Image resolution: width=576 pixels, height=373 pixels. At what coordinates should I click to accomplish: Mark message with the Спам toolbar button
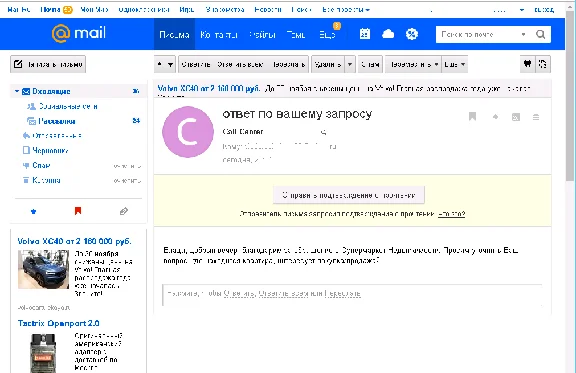point(370,64)
